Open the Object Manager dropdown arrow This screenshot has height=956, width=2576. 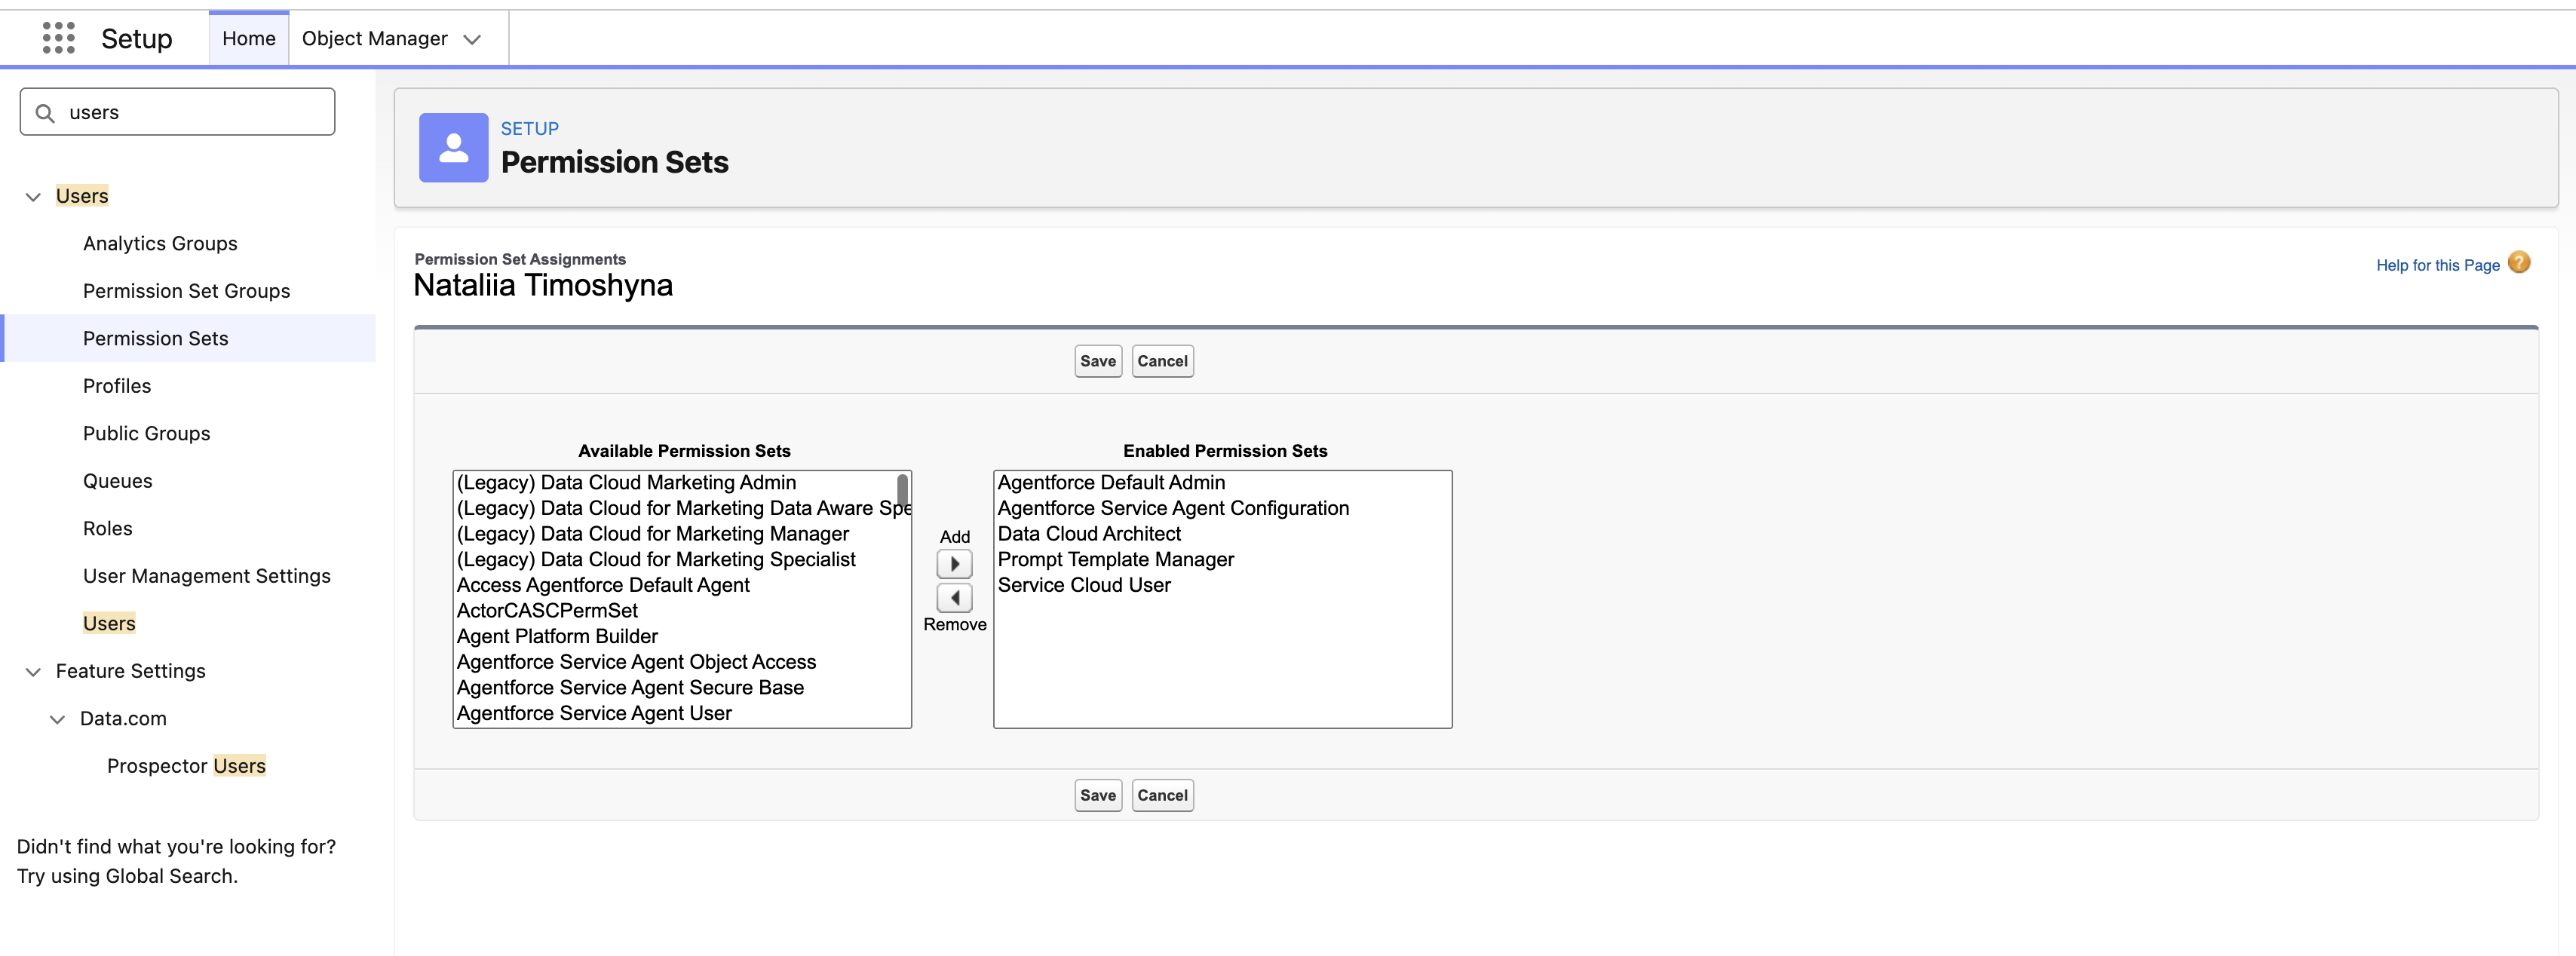click(473, 39)
